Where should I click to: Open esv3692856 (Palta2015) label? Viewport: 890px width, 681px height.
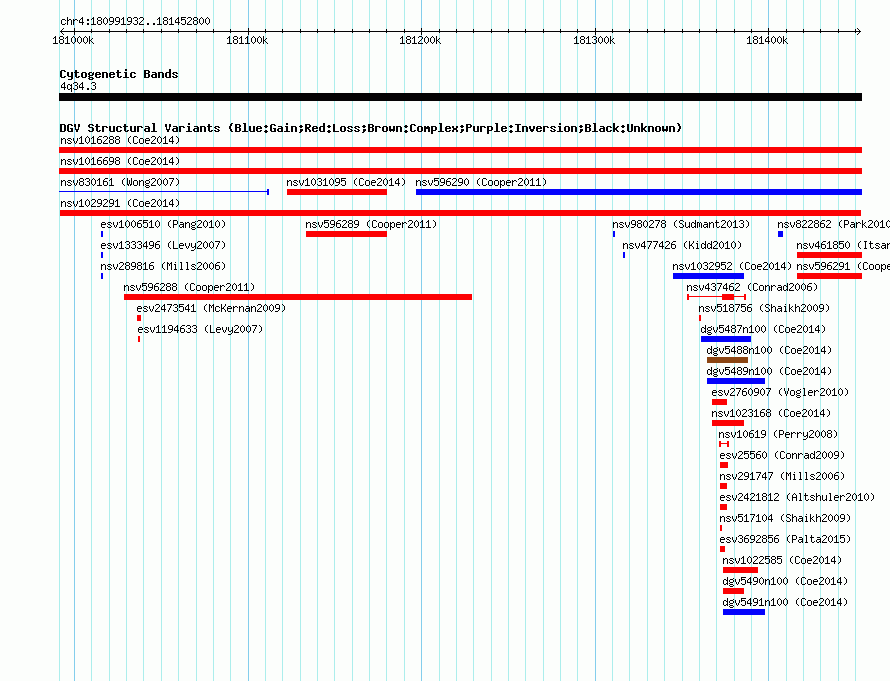point(785,539)
